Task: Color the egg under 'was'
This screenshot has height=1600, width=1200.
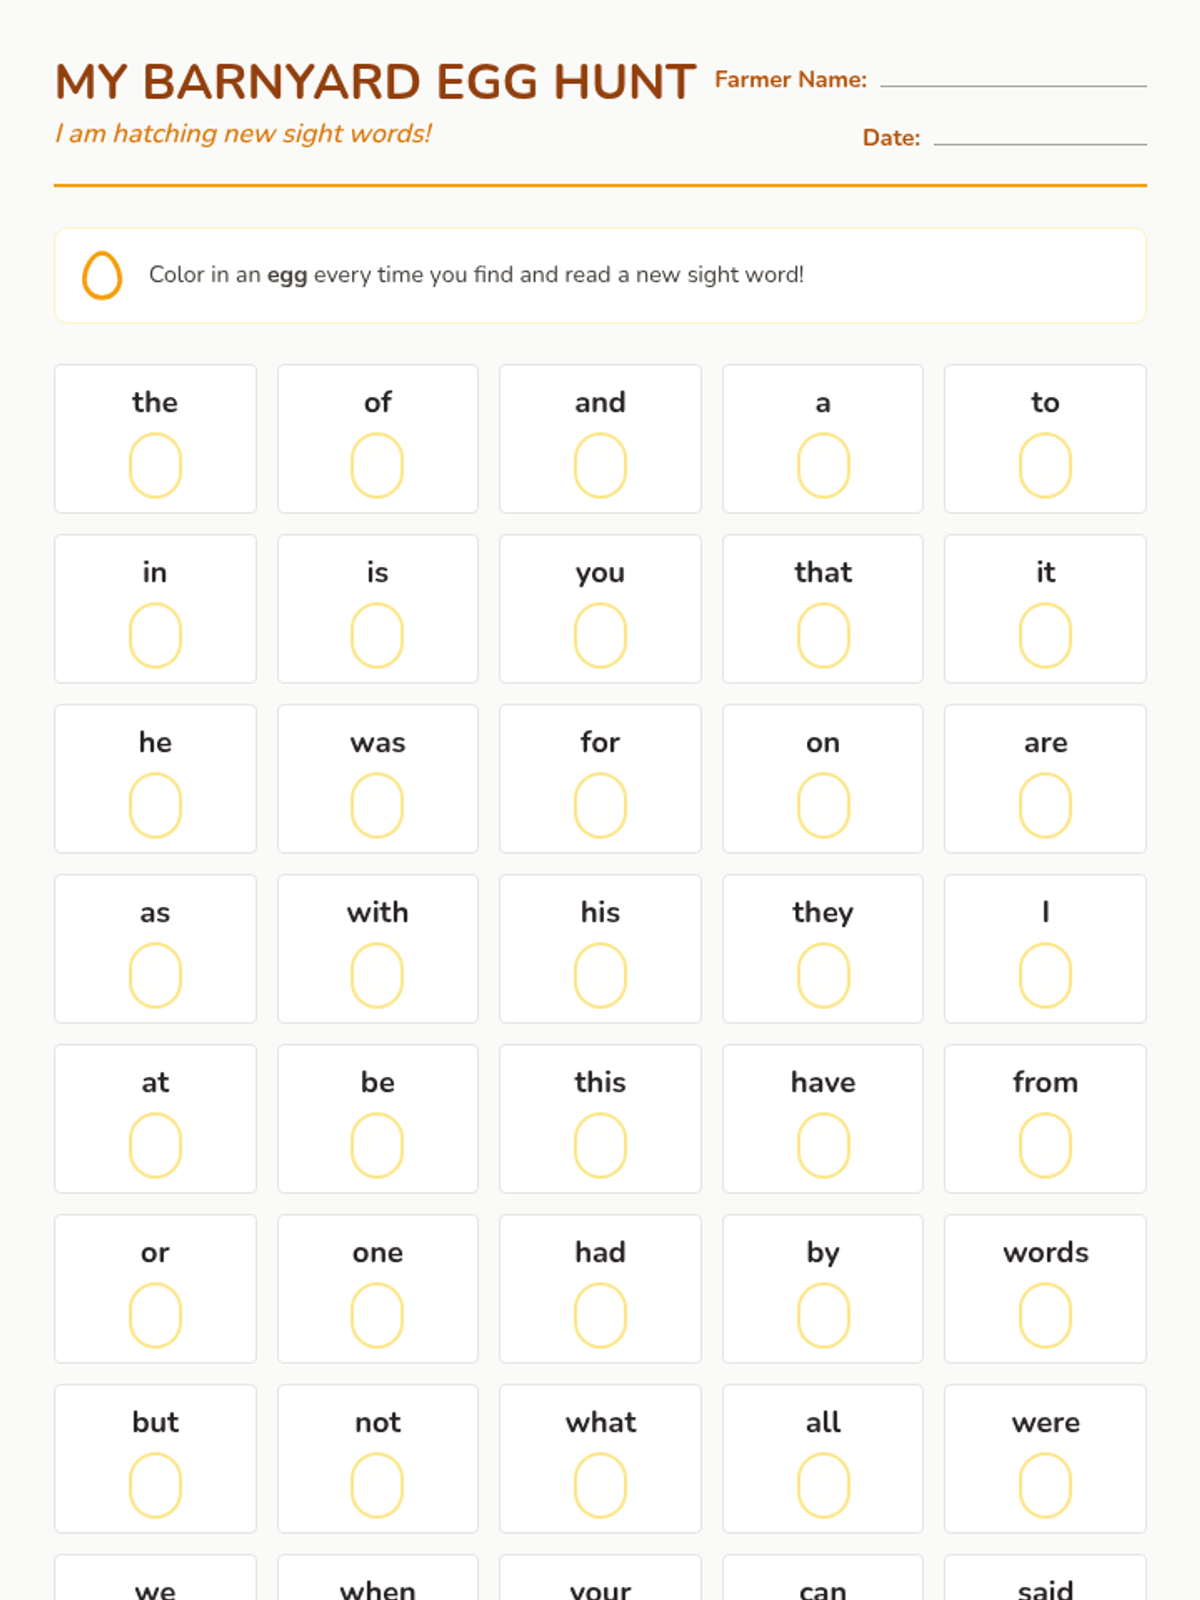Action: click(377, 805)
